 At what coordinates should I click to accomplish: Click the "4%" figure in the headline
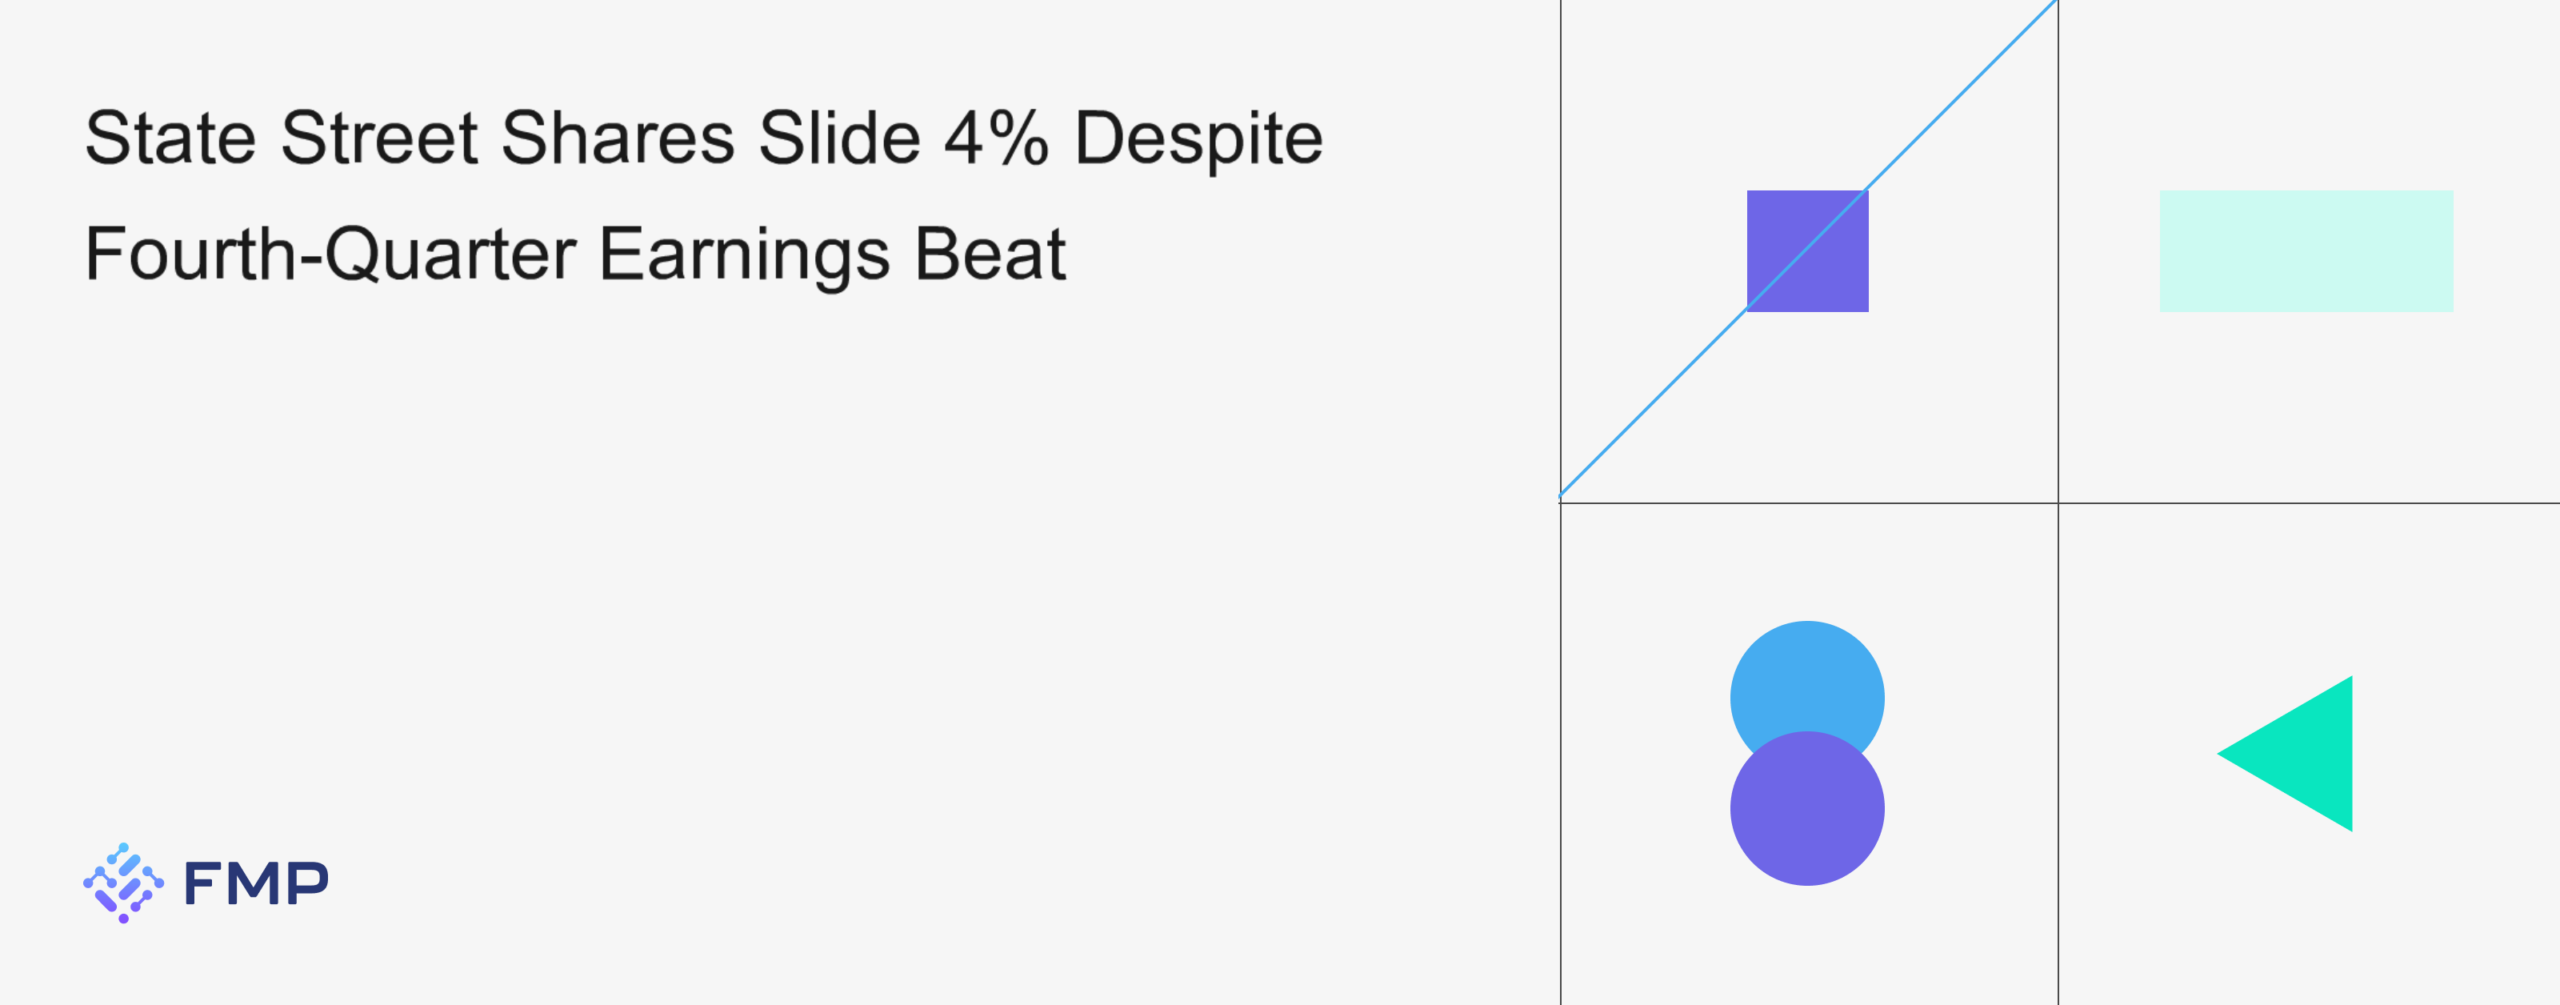pyautogui.click(x=996, y=138)
